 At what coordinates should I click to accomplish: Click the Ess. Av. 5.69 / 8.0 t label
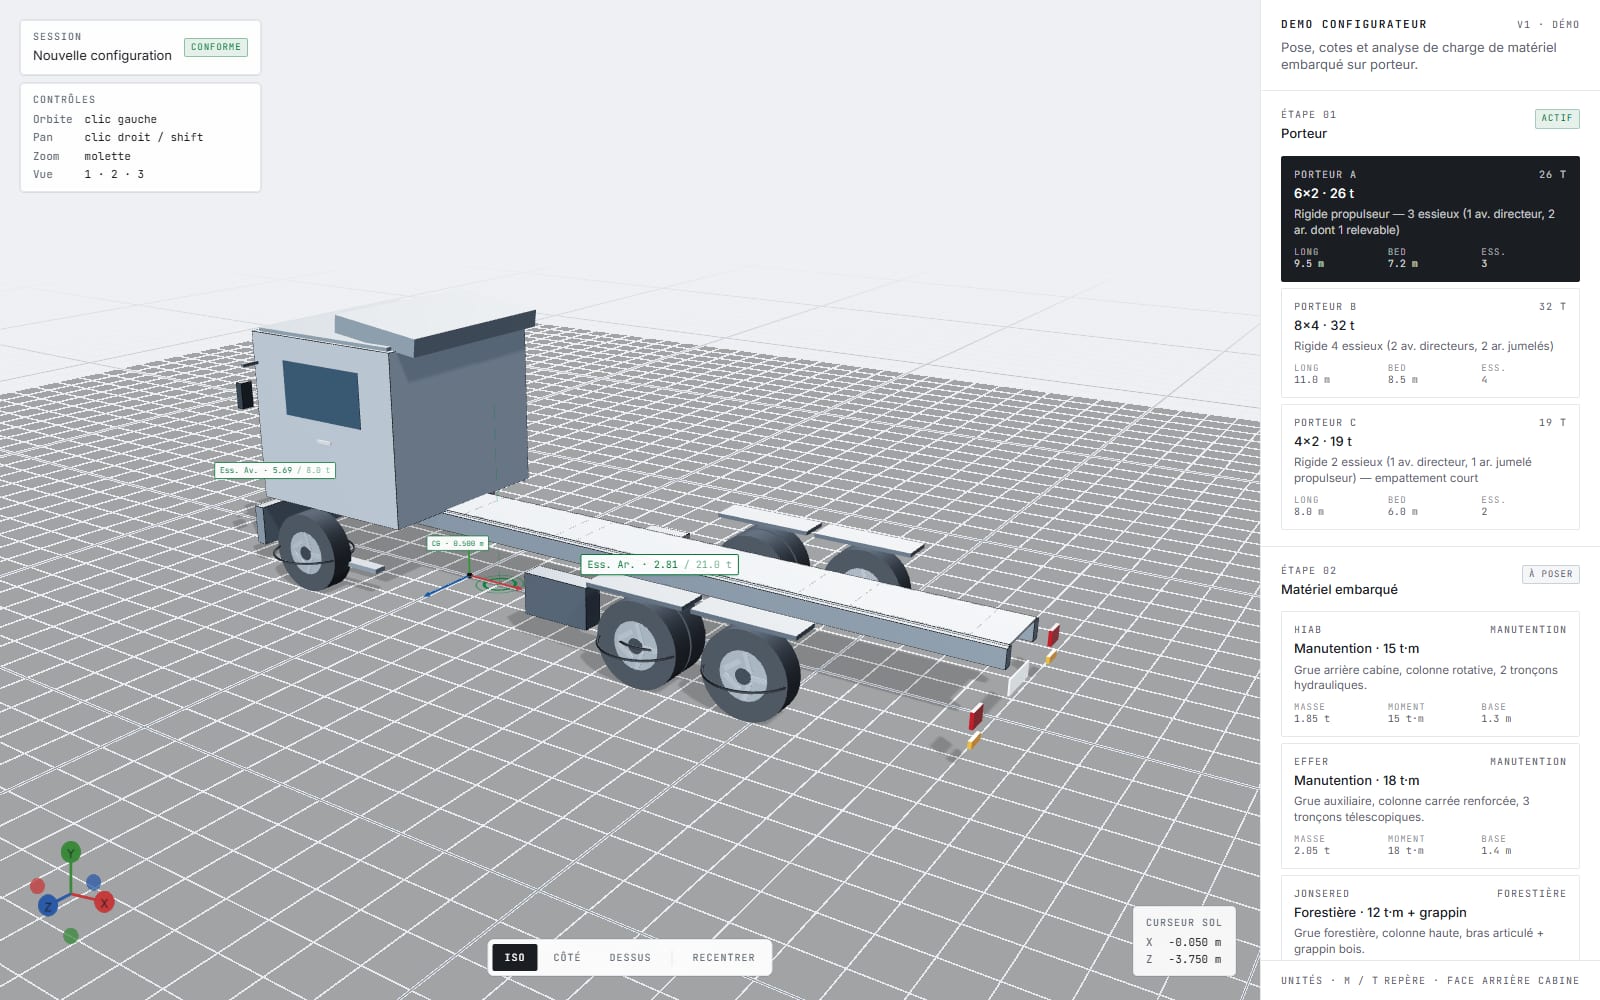(275, 470)
